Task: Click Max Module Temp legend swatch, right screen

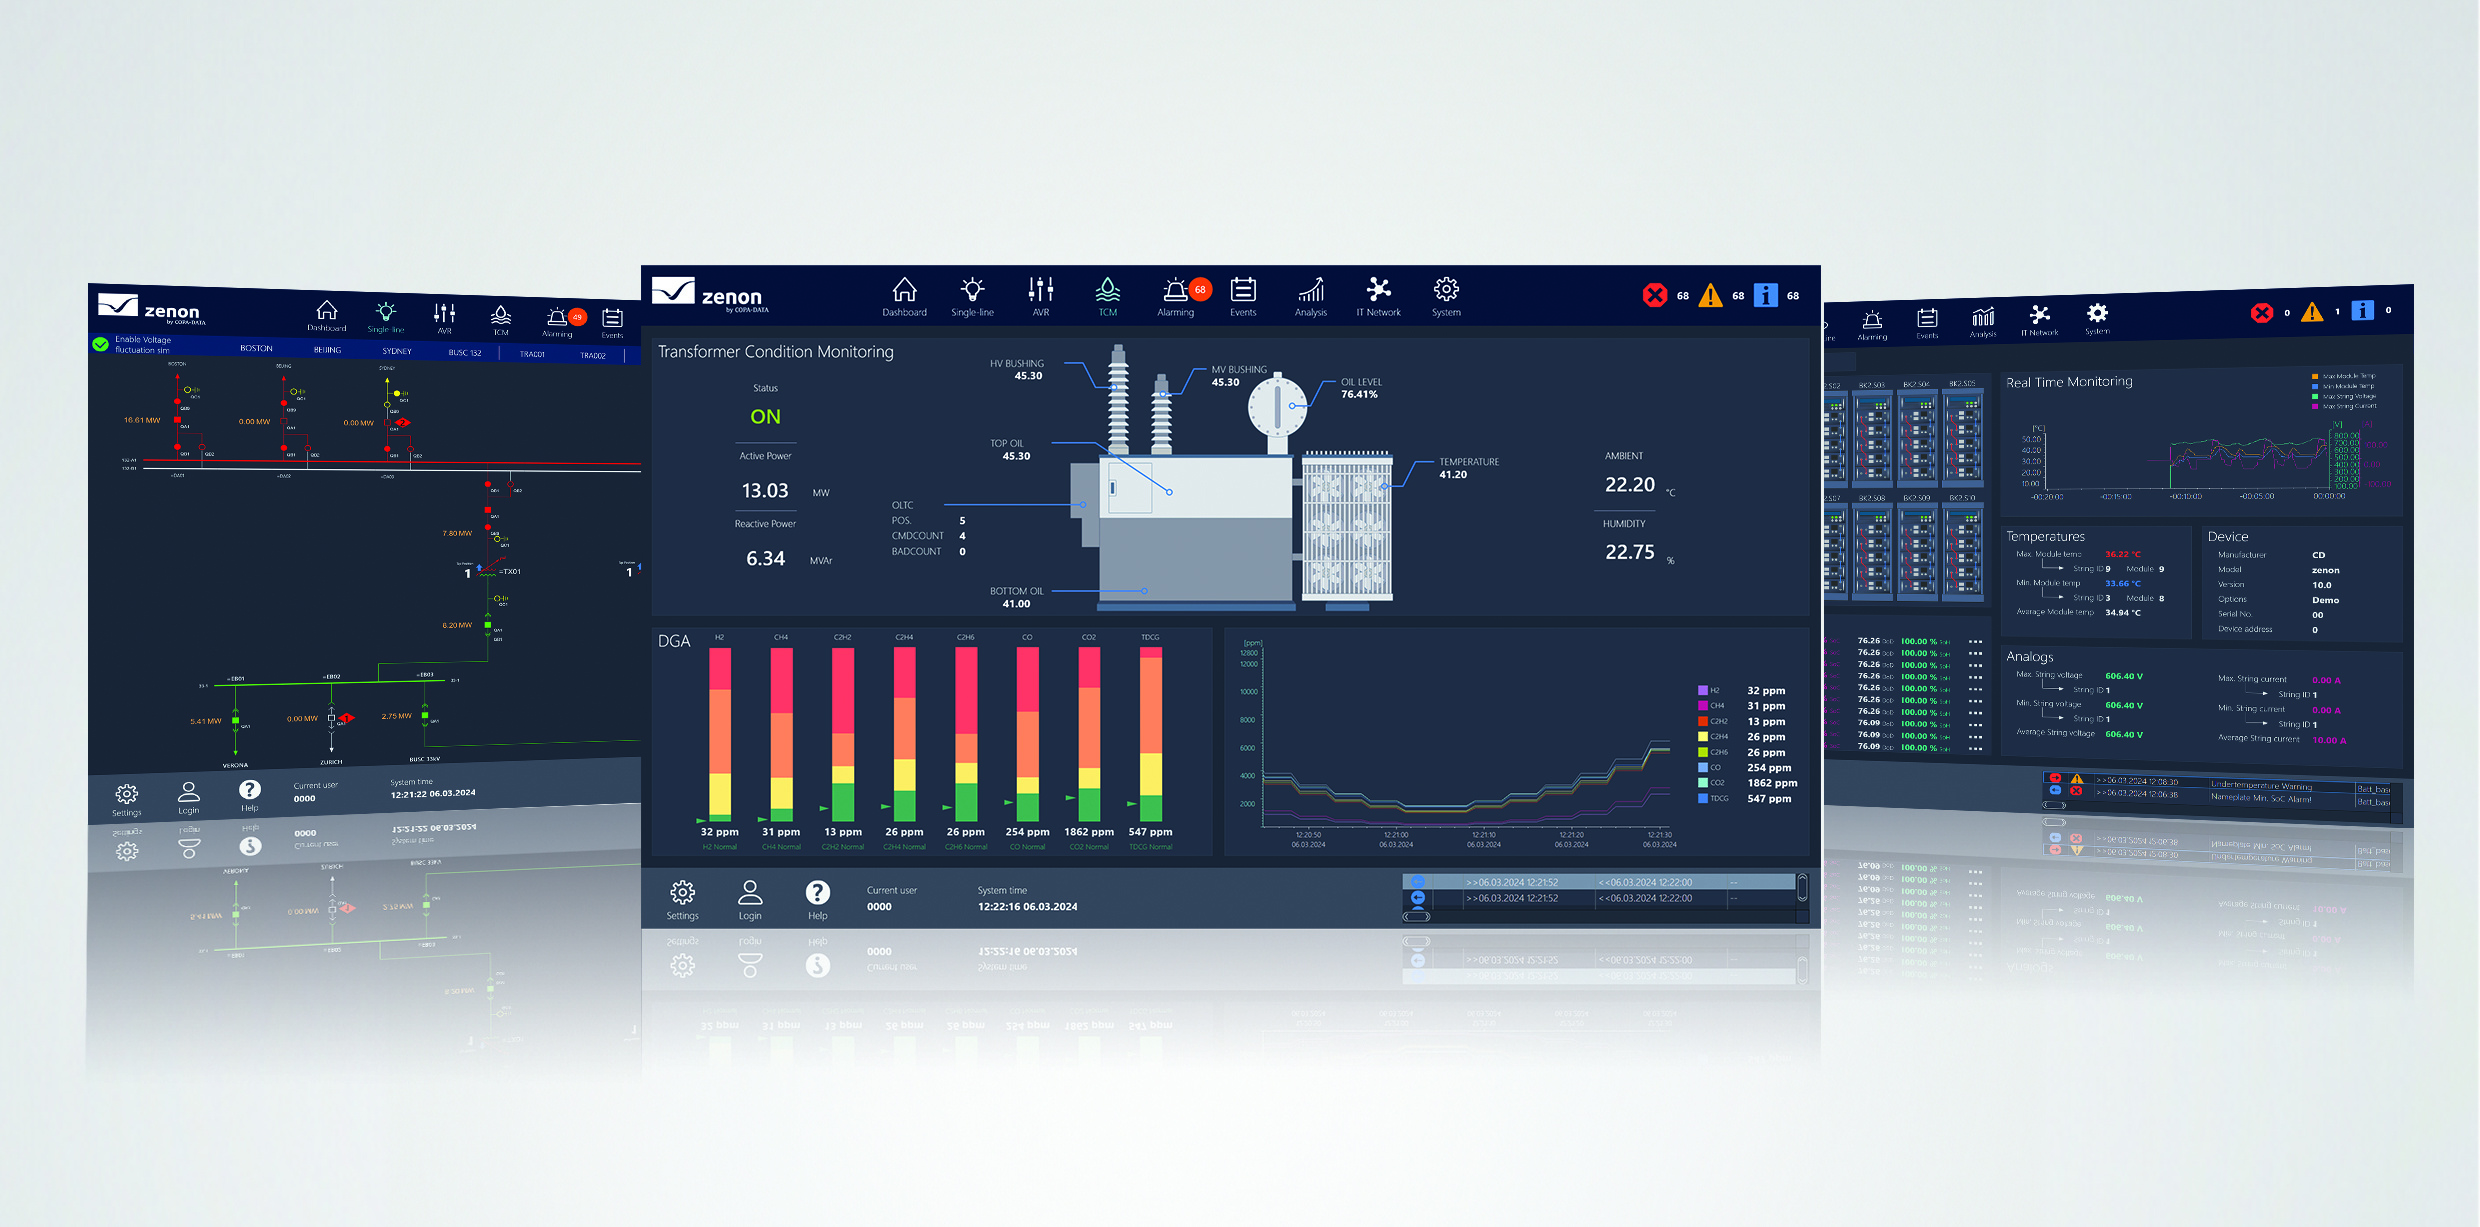Action: 2315,376
